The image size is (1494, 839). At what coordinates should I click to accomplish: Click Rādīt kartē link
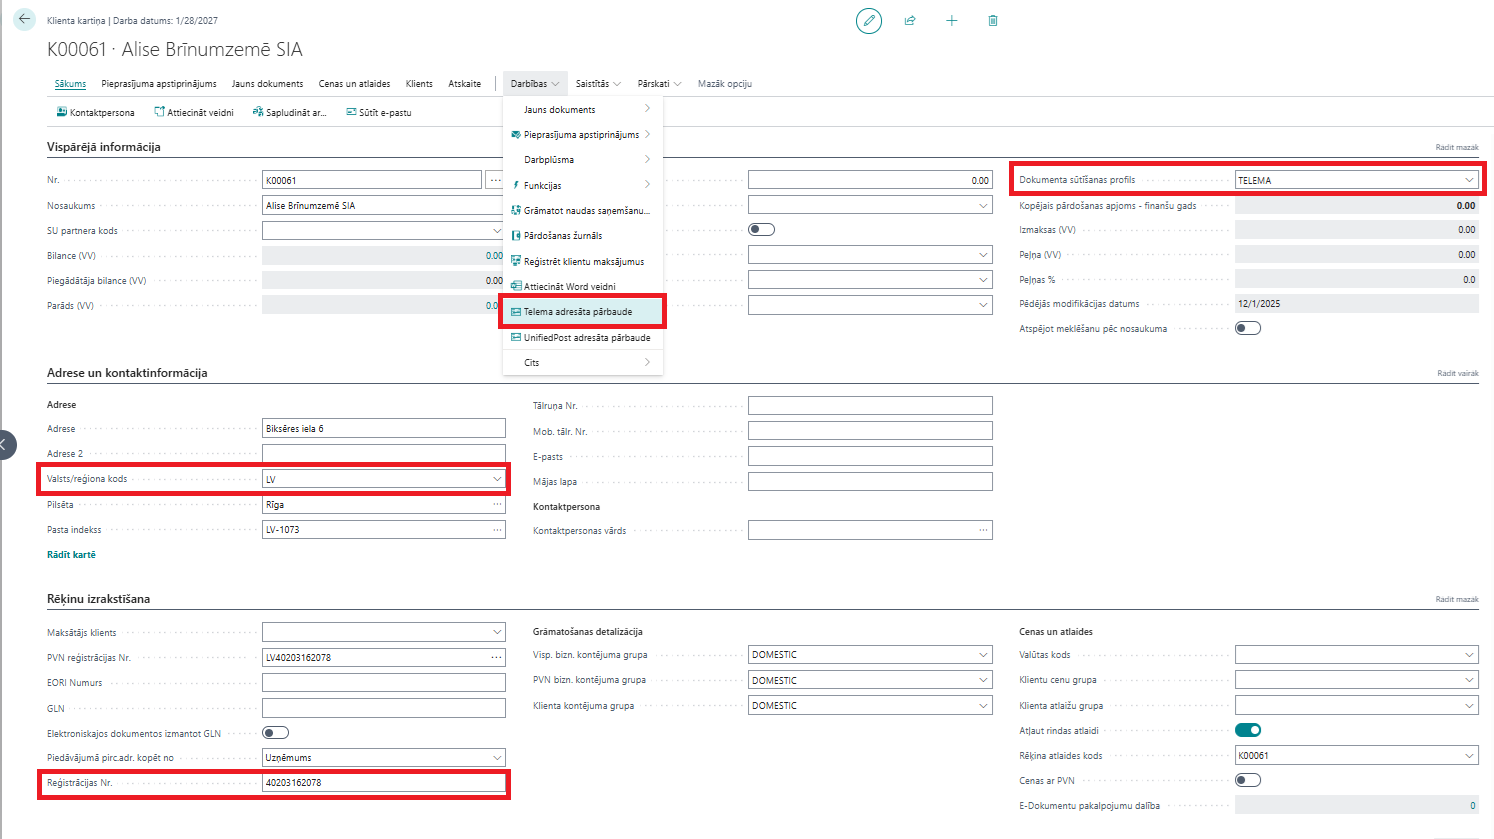(x=71, y=554)
